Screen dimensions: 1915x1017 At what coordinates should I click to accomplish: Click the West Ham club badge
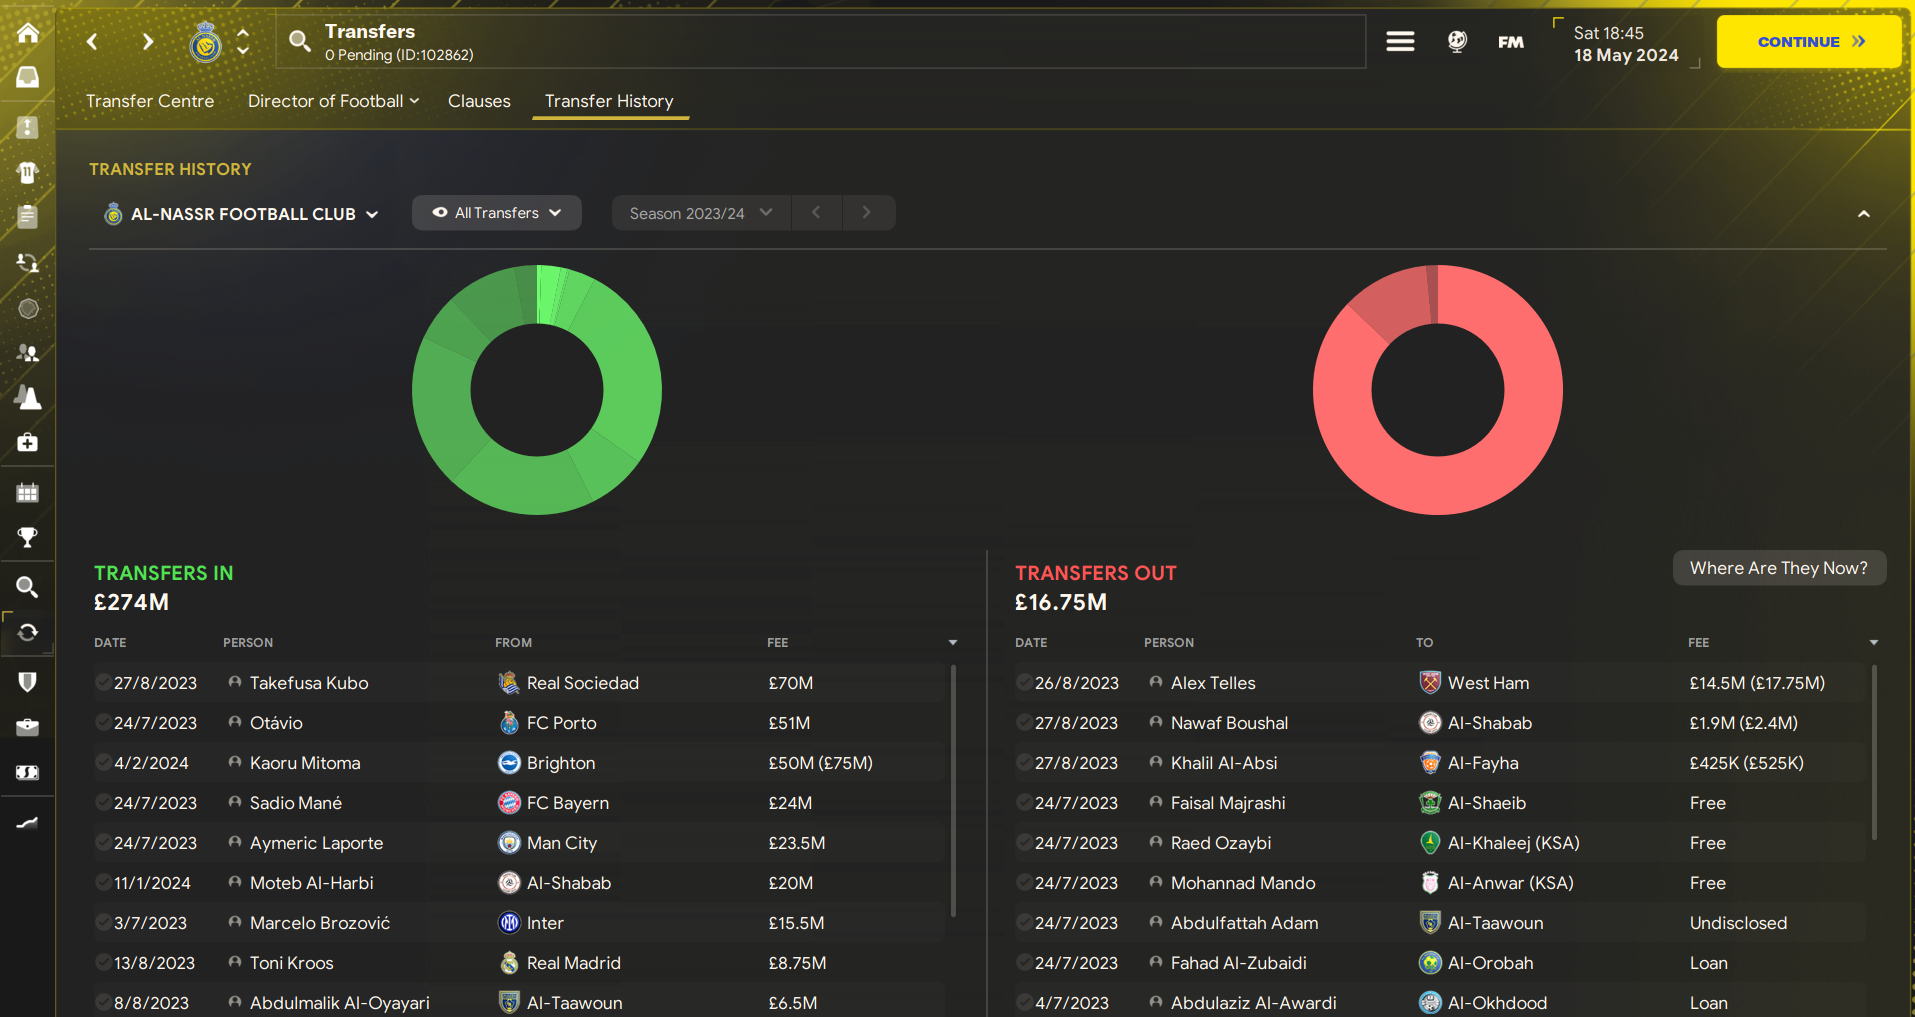tap(1430, 683)
